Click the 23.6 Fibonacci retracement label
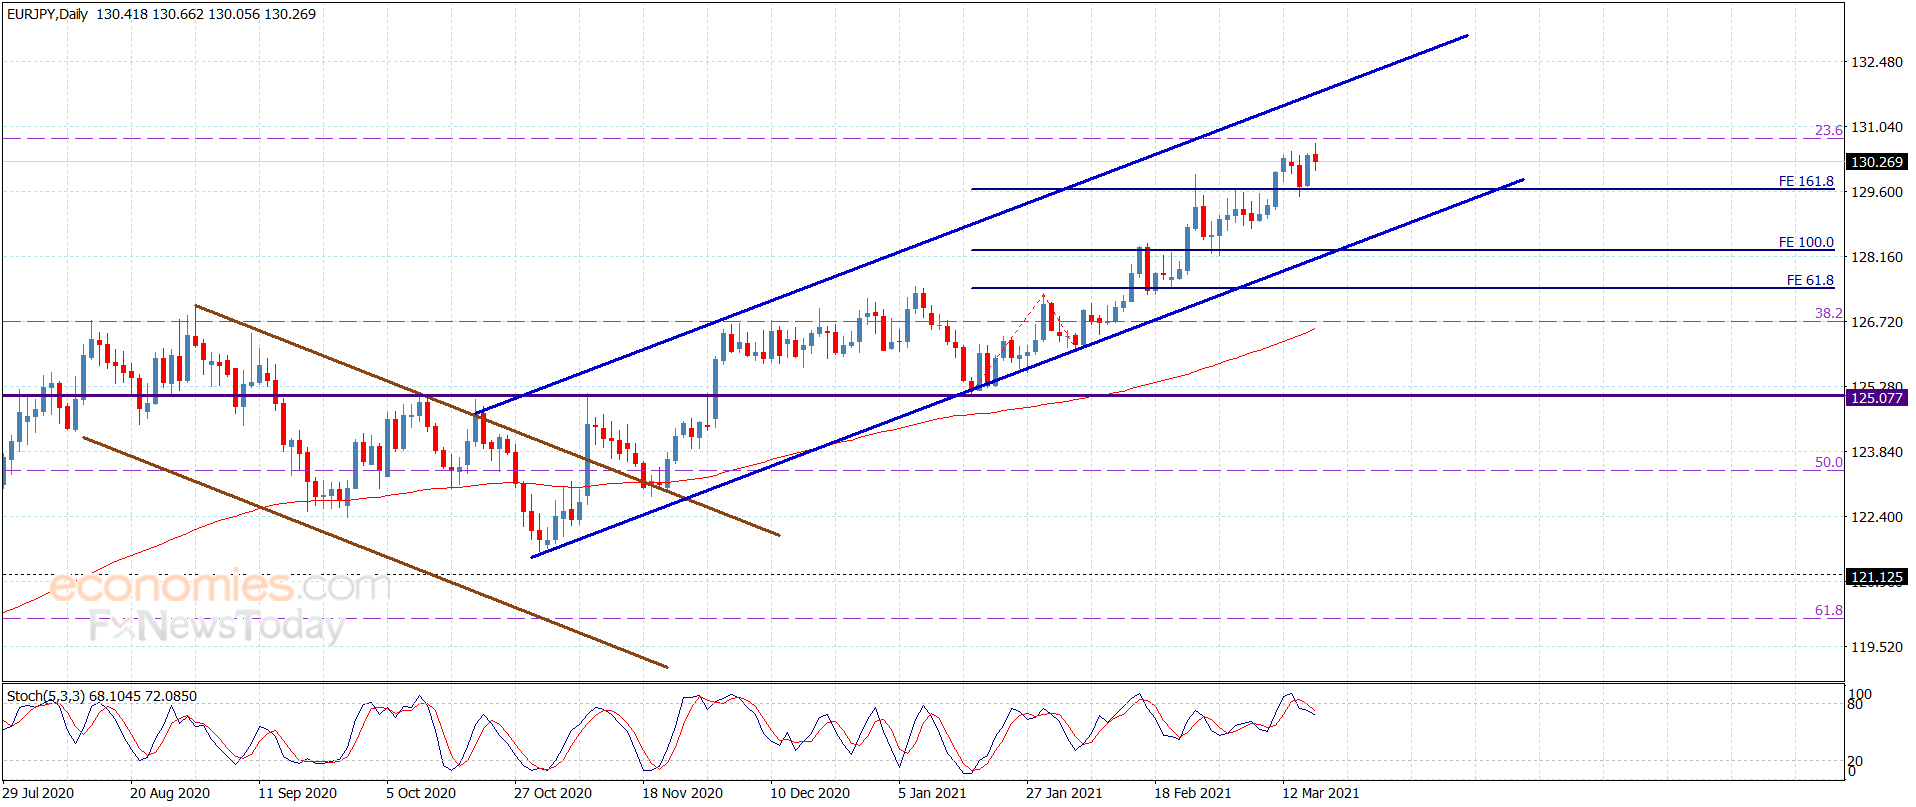 pos(1829,130)
